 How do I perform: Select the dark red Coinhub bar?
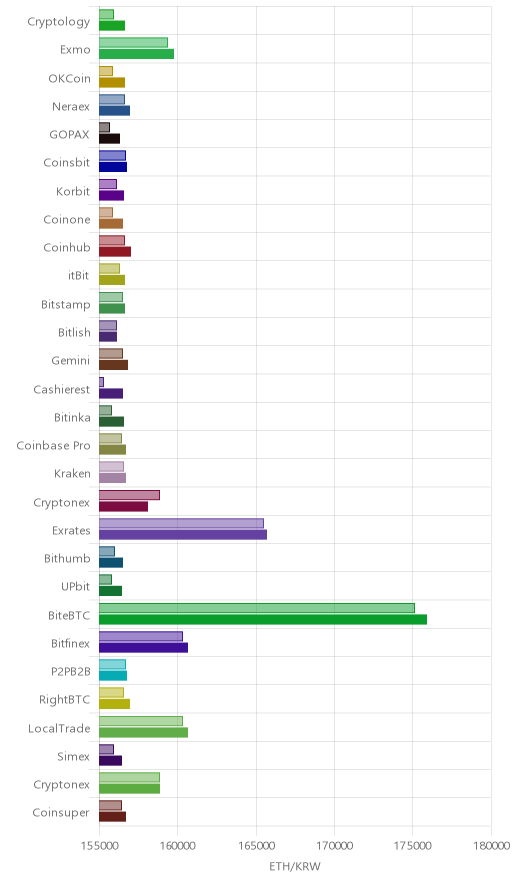pos(115,251)
